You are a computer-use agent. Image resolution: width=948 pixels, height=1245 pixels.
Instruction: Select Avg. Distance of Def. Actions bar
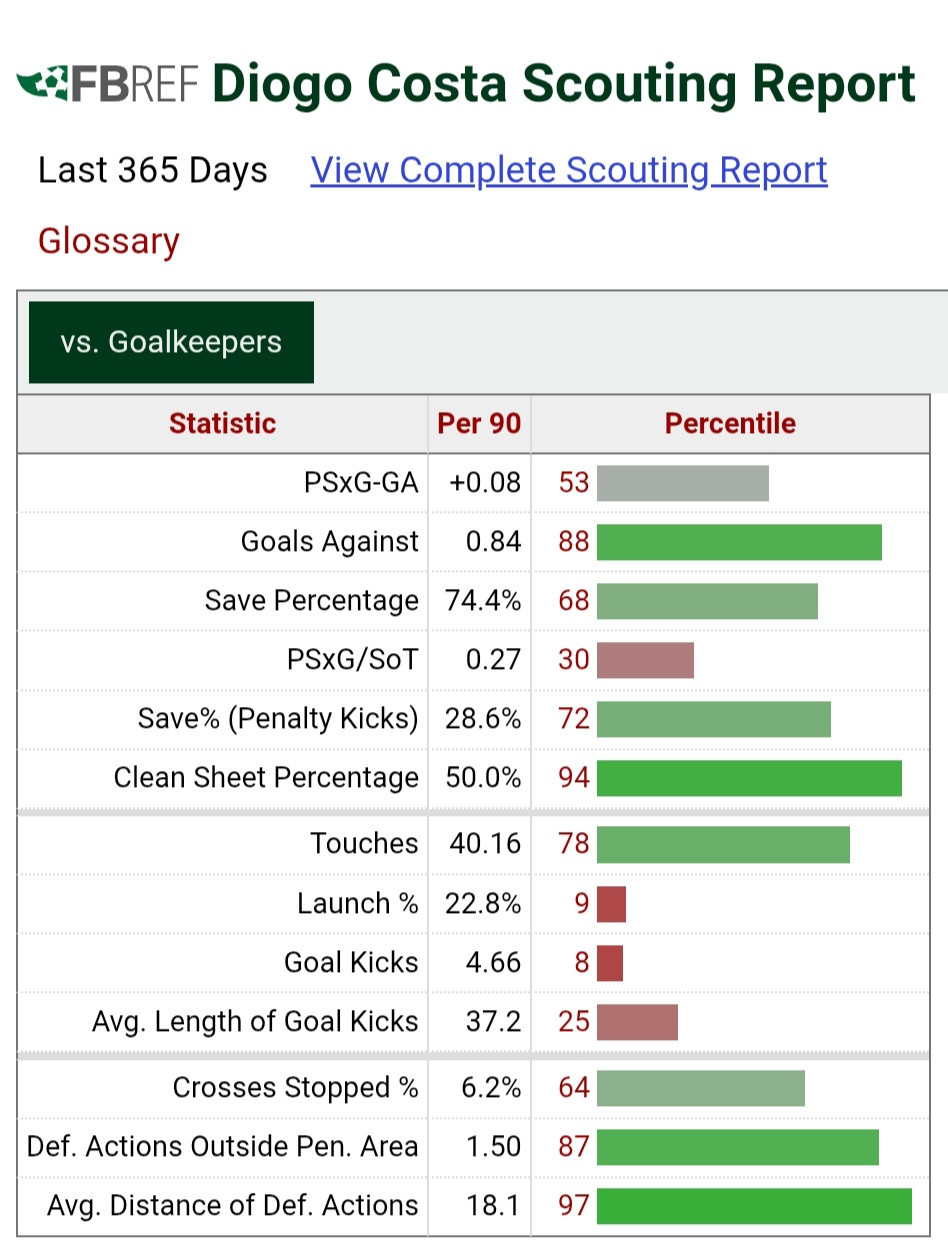(x=754, y=1206)
